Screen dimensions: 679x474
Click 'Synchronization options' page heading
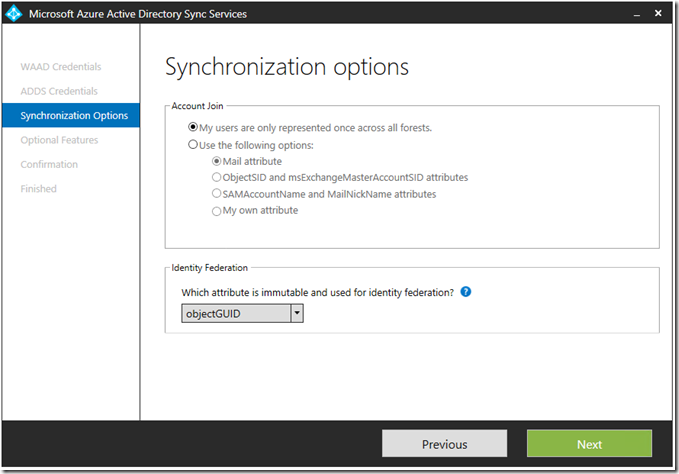(287, 67)
